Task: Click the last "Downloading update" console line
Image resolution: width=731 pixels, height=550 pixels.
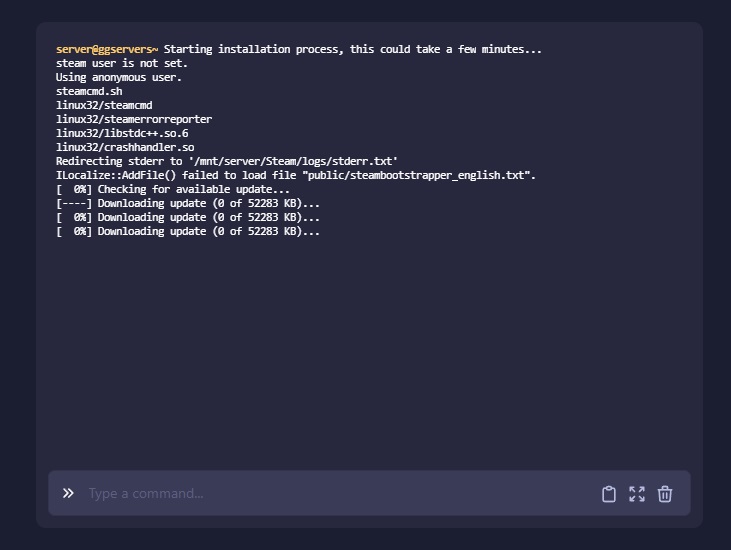Action: coord(188,231)
